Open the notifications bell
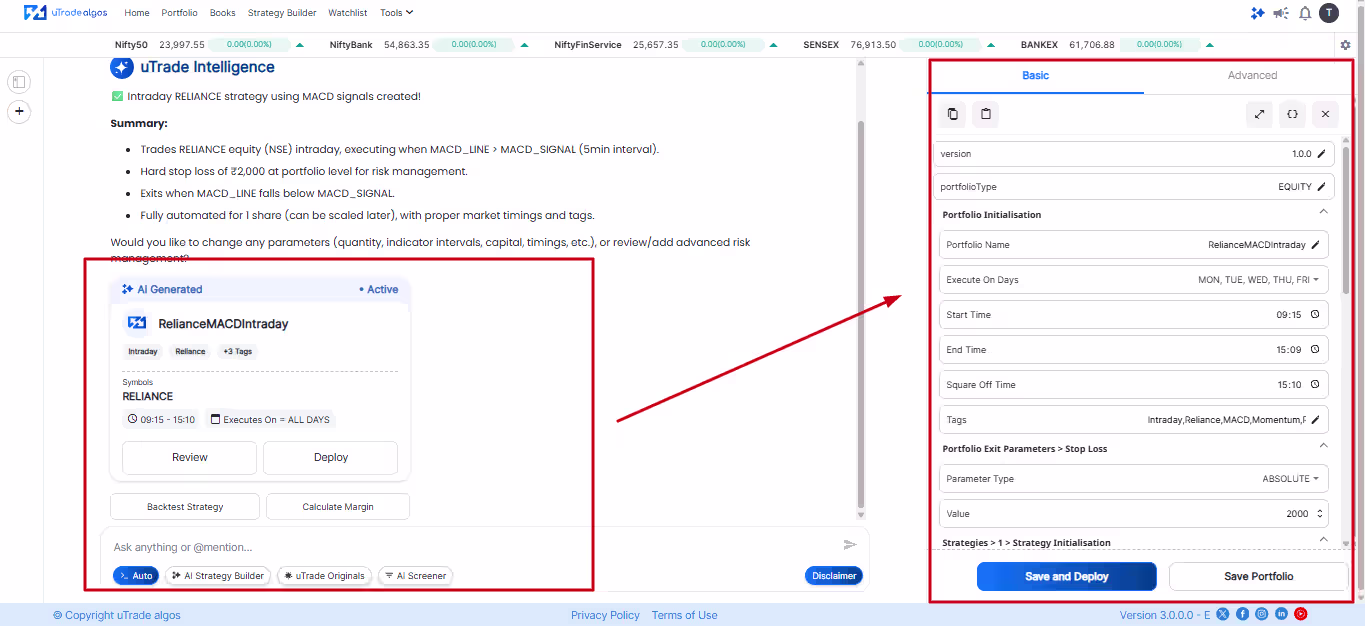 1305,13
